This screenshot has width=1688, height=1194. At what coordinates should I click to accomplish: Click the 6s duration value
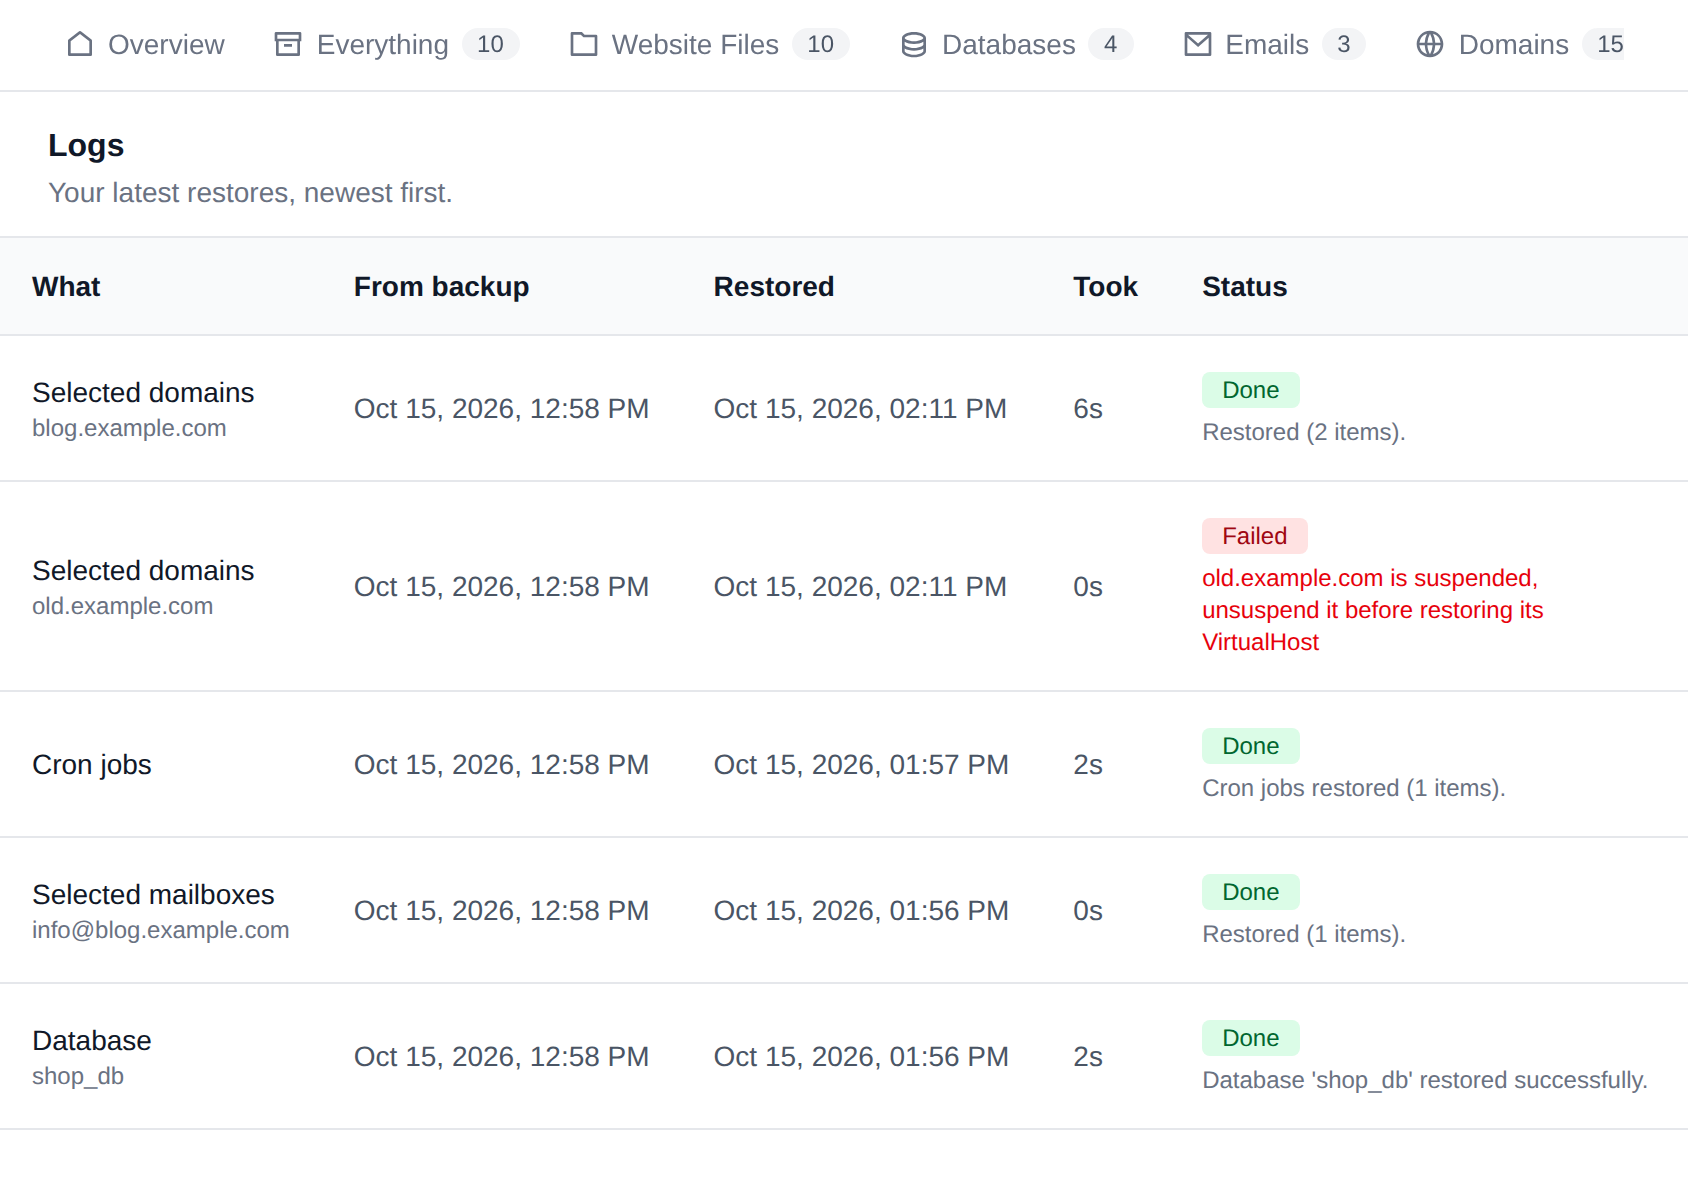click(1088, 409)
